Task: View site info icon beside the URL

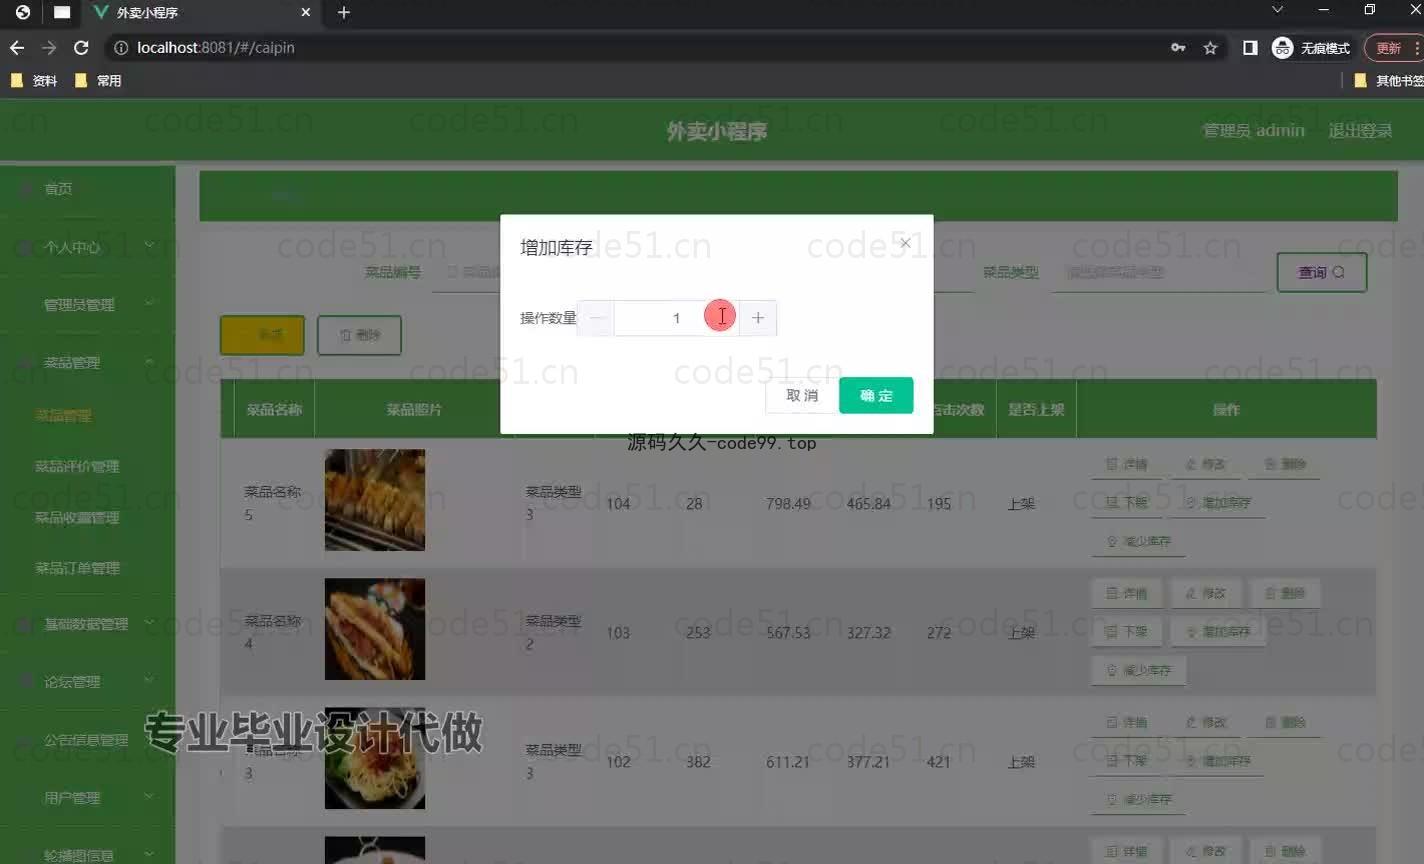Action: click(121, 47)
